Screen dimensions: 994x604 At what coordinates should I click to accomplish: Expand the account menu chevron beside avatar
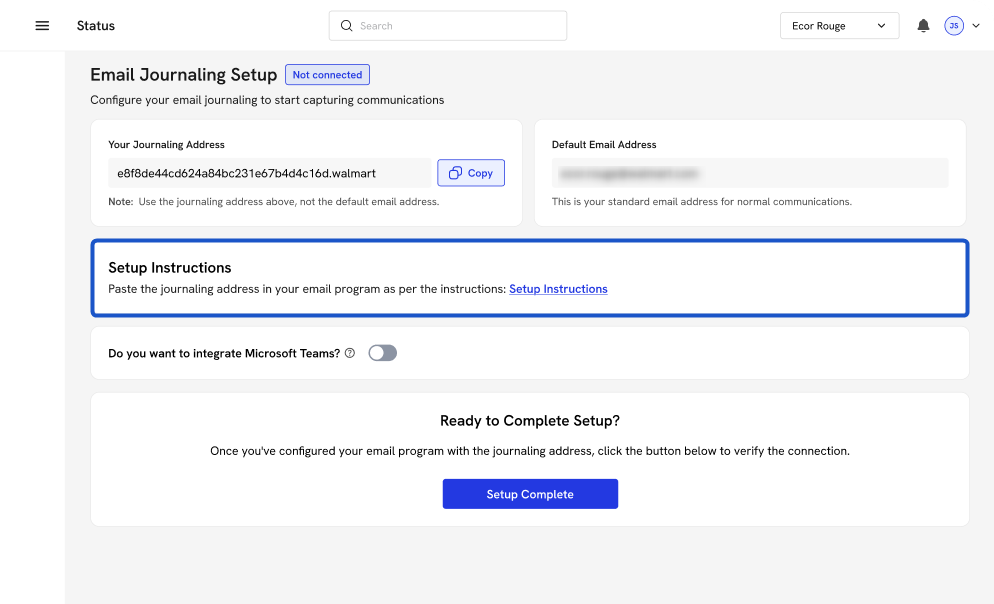(x=975, y=26)
